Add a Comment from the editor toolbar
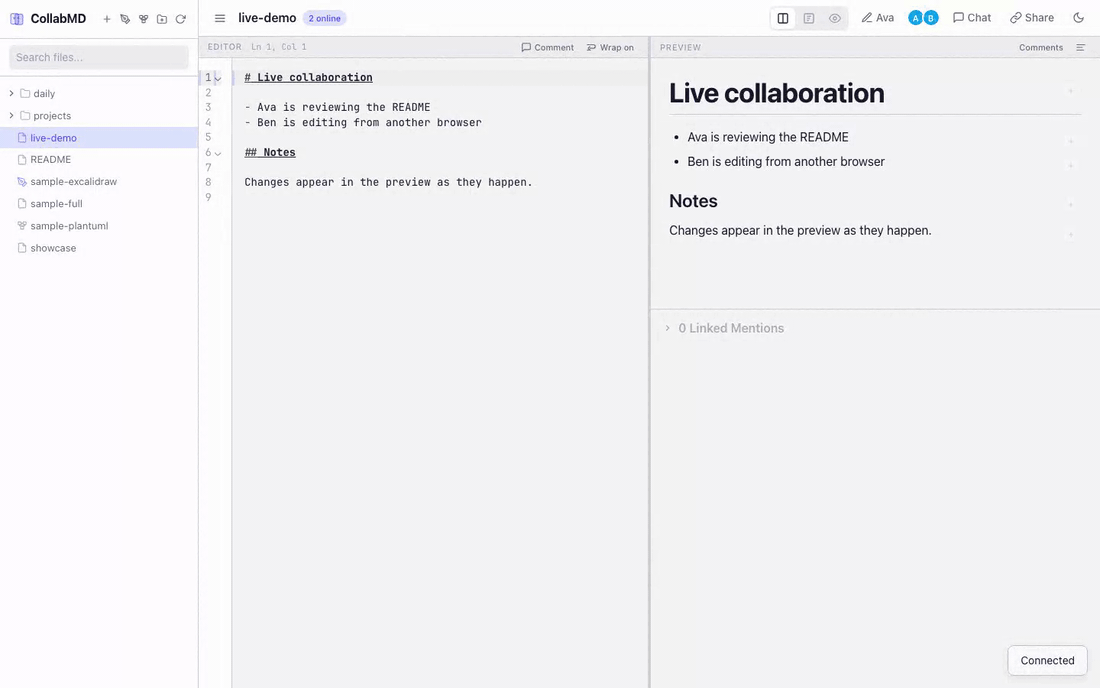 547,47
